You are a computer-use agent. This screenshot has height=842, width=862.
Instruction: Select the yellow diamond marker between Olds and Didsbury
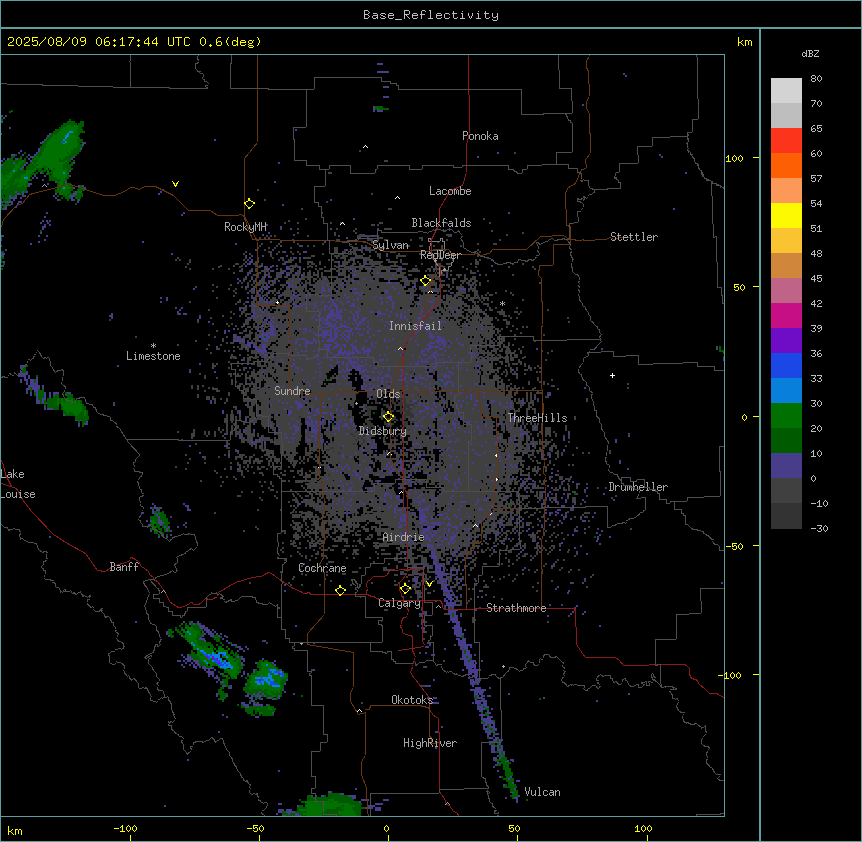pyautogui.click(x=389, y=417)
